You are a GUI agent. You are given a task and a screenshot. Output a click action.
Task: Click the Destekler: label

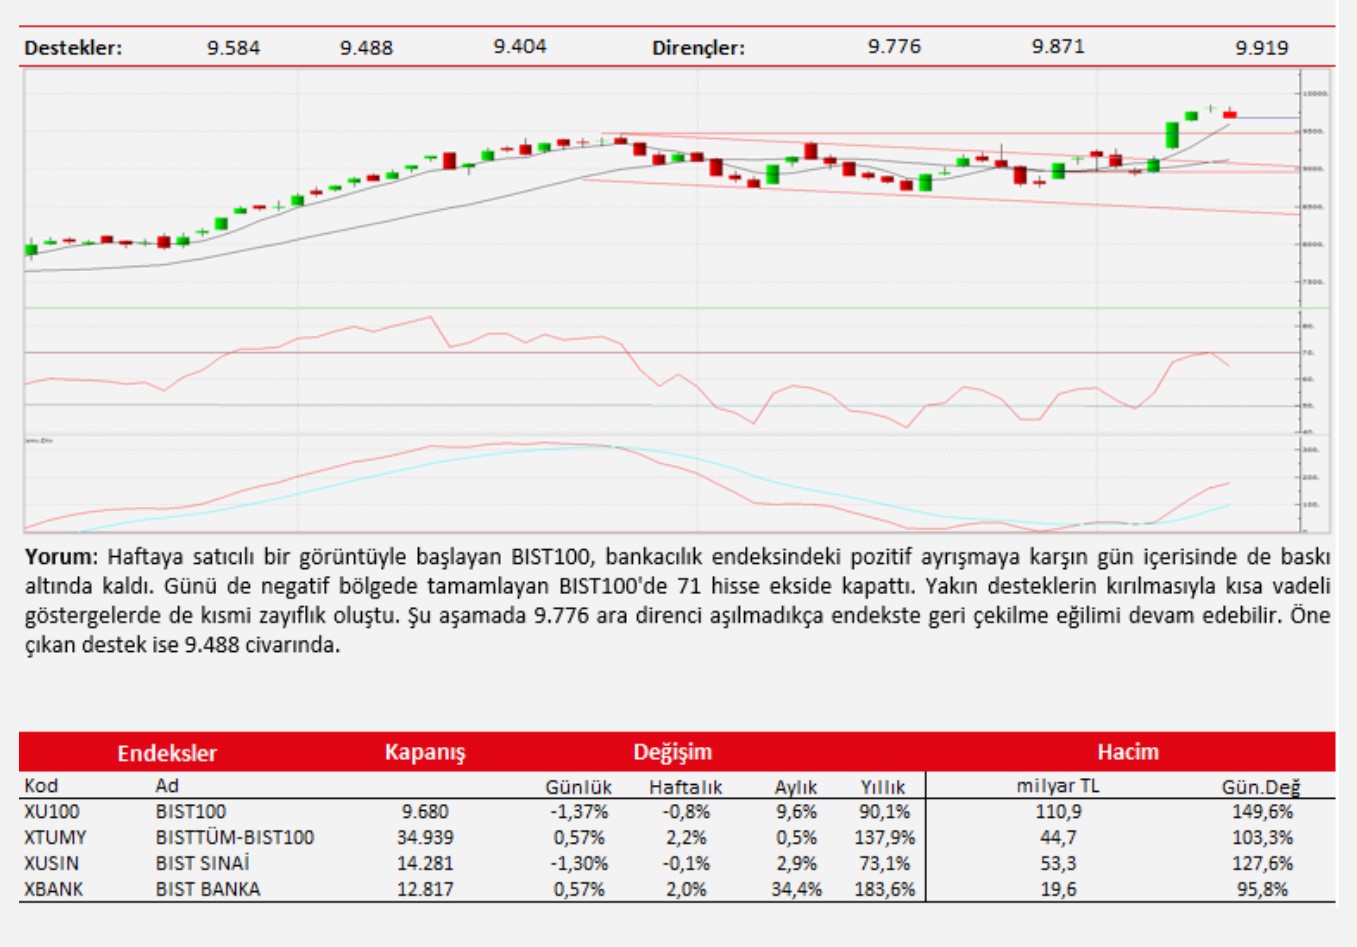pyautogui.click(x=73, y=47)
